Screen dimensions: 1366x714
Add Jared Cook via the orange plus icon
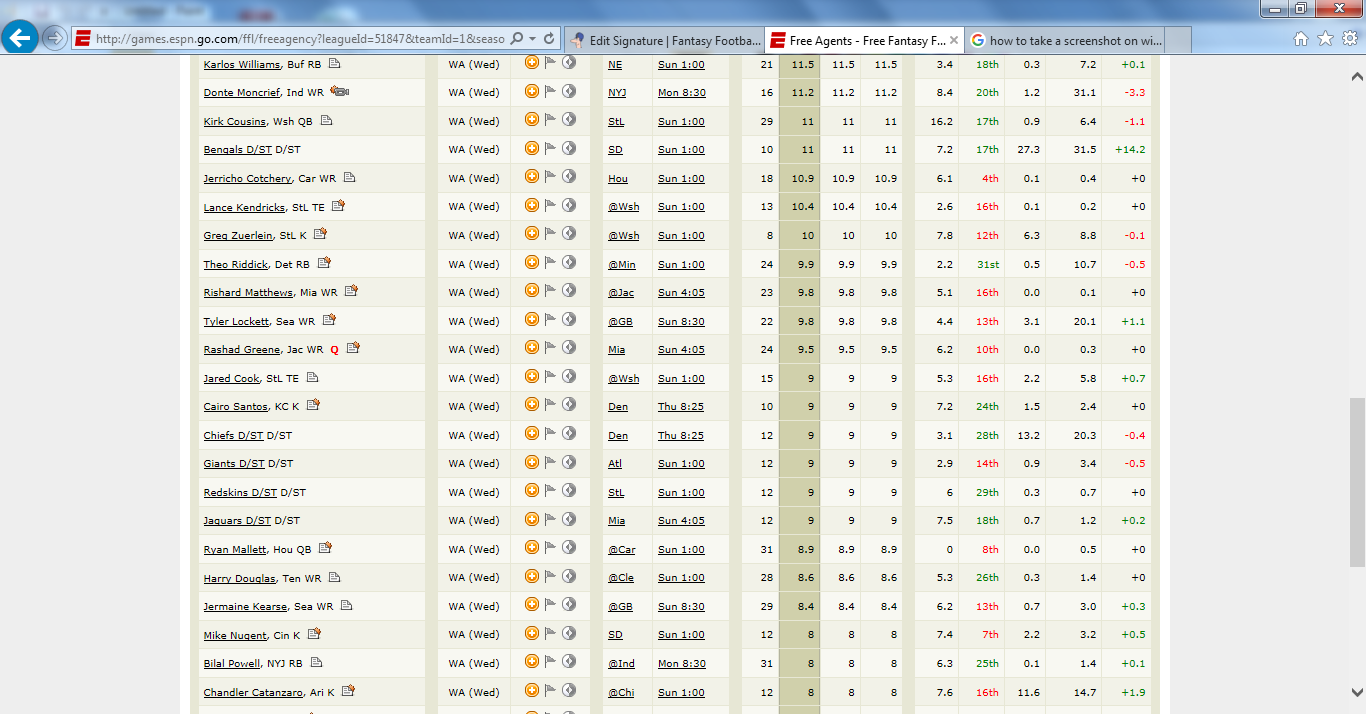[532, 377]
